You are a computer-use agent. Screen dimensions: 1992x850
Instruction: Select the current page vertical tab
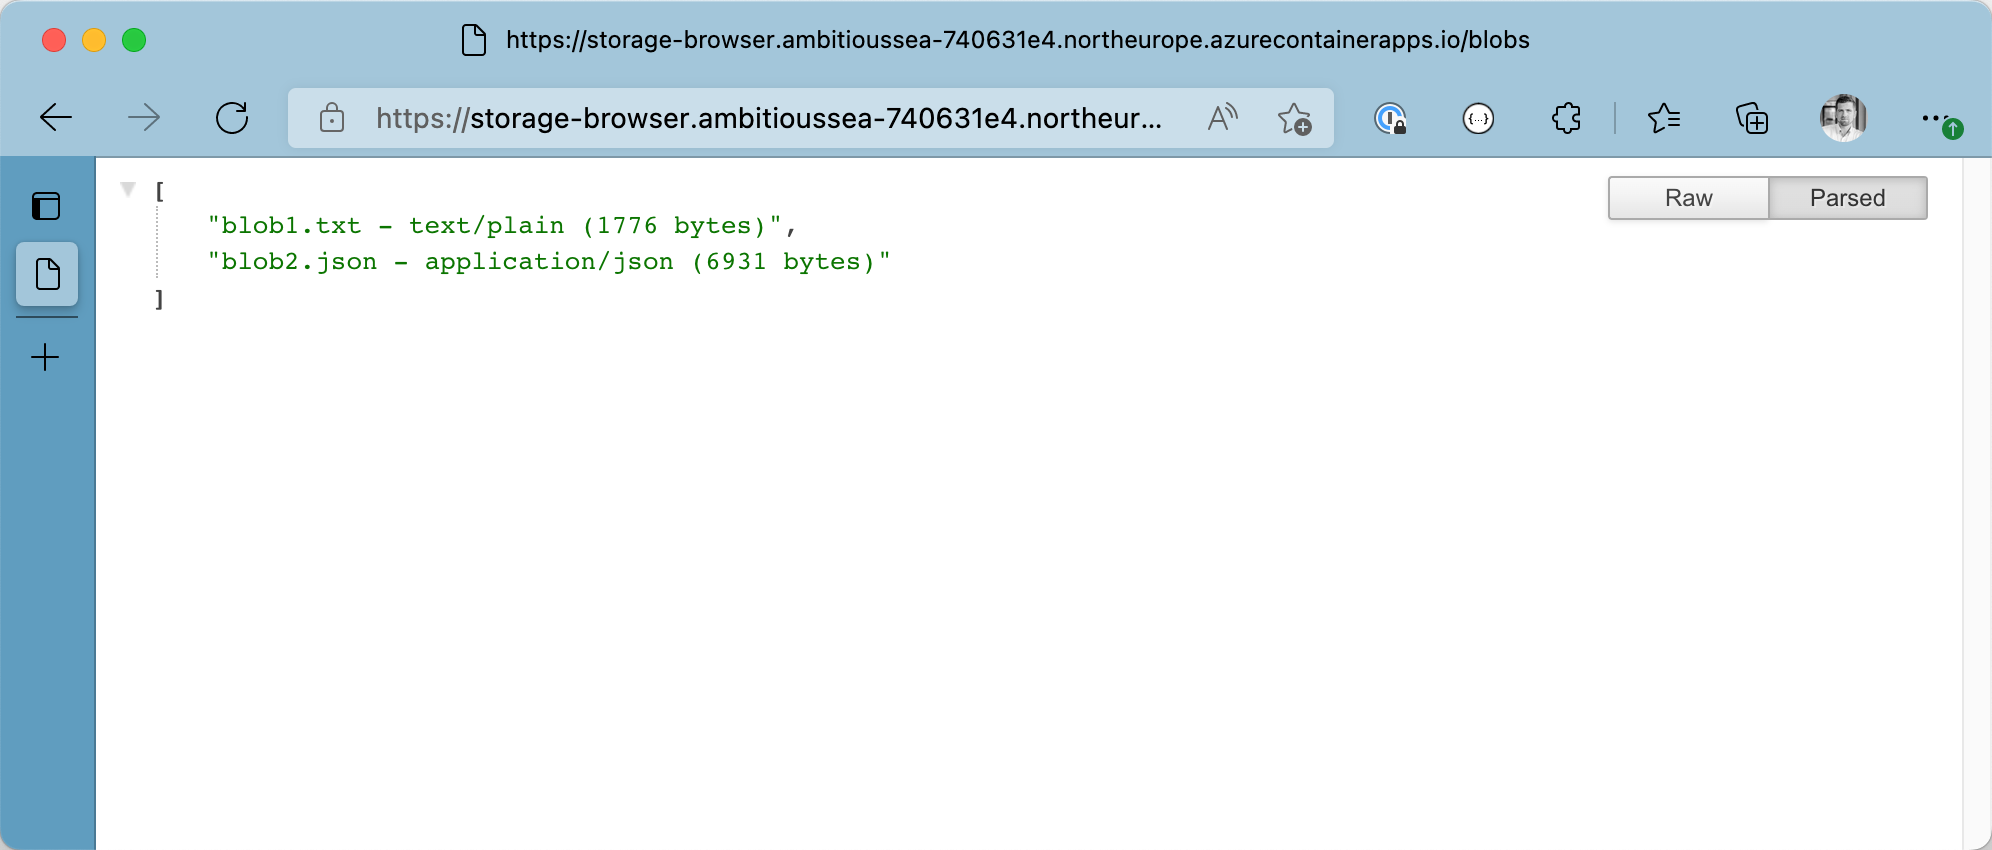pyautogui.click(x=47, y=274)
